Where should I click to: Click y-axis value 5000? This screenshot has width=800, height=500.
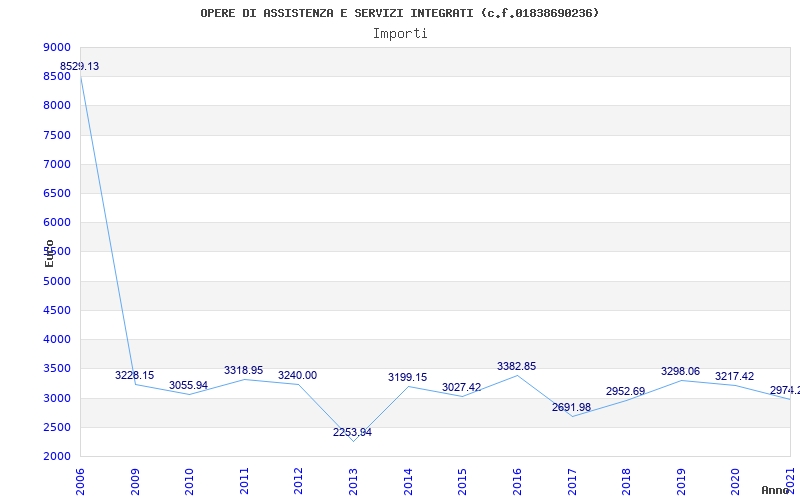pyautogui.click(x=57, y=281)
